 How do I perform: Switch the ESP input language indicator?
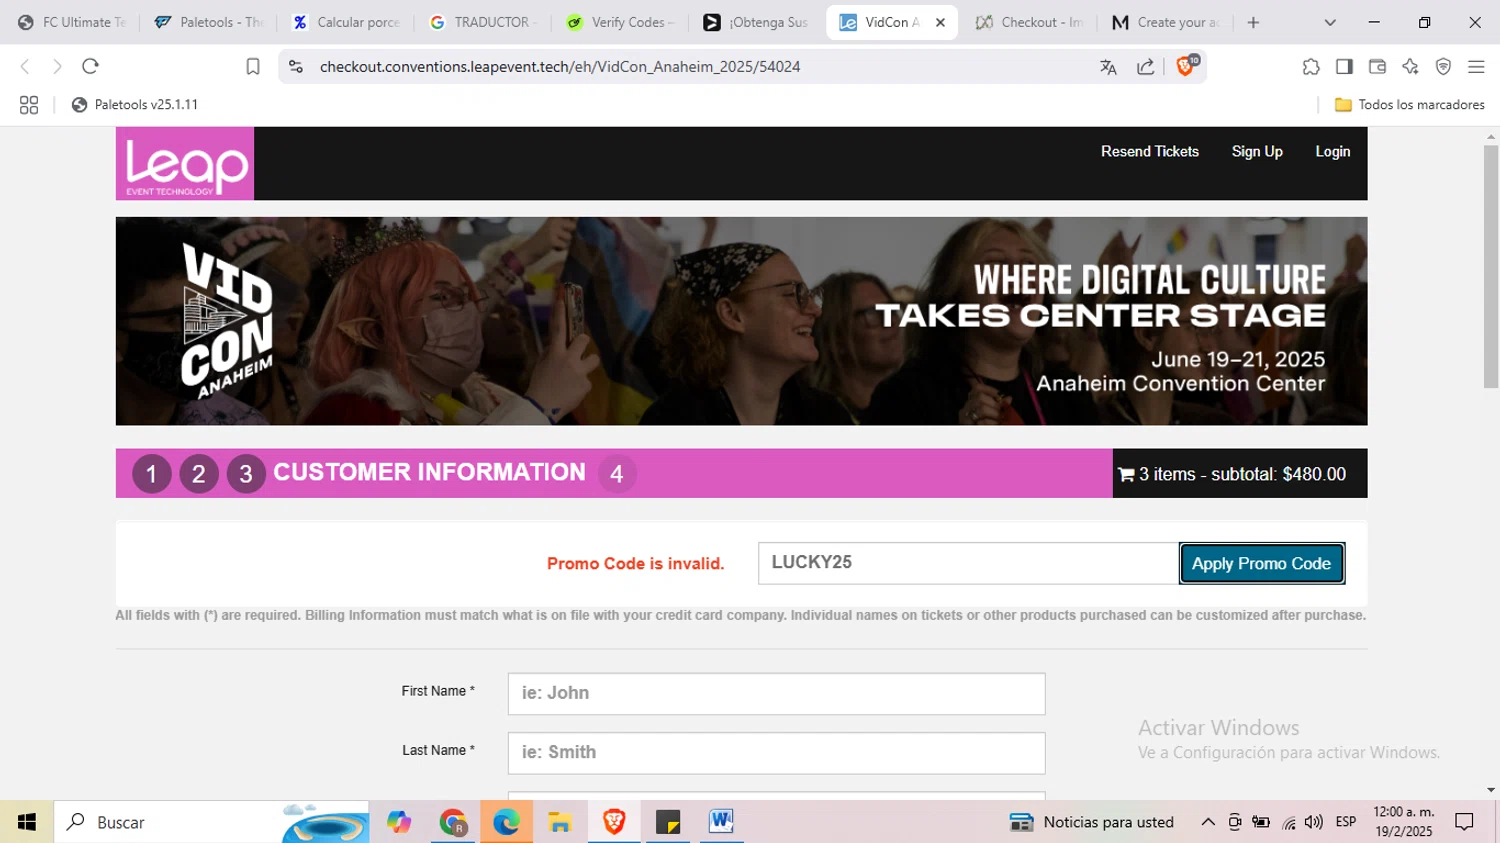click(1346, 822)
